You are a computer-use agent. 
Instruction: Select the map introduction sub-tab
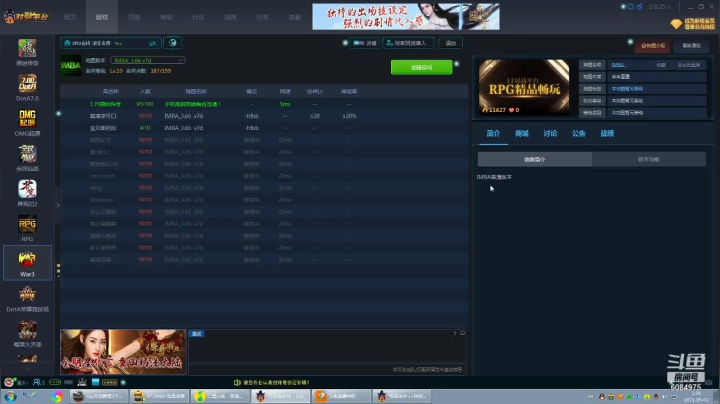coord(534,159)
